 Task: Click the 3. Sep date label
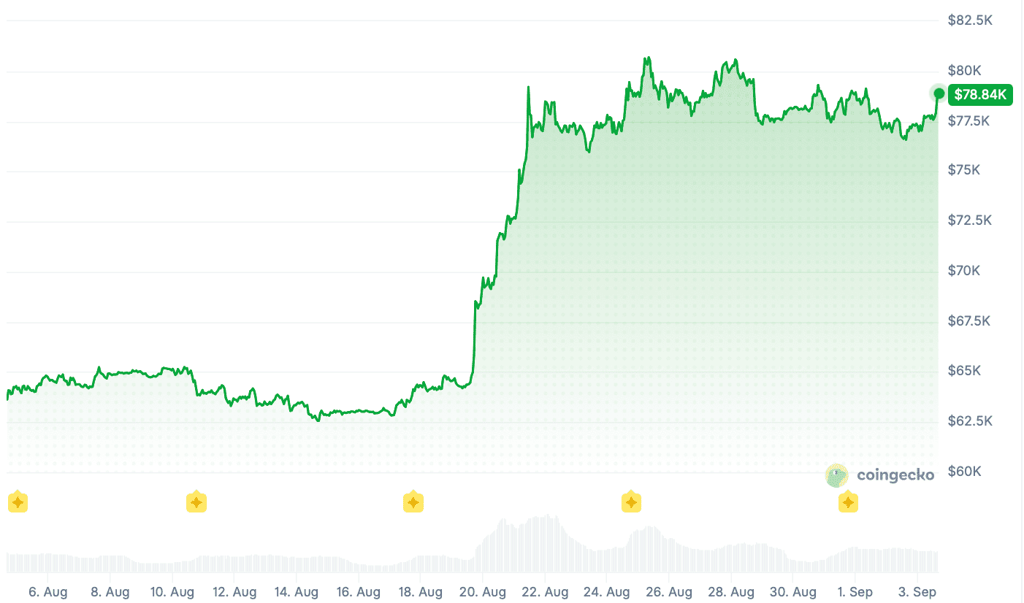[x=917, y=592]
